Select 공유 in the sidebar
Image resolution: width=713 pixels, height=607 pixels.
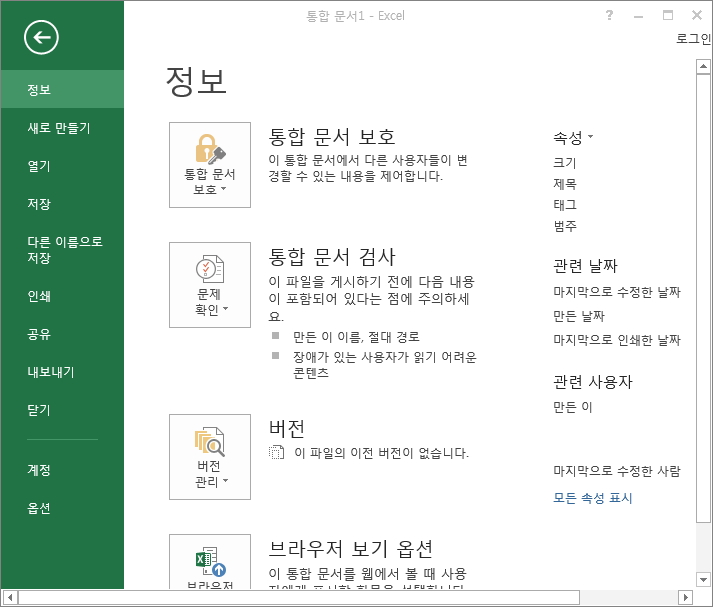(62, 334)
